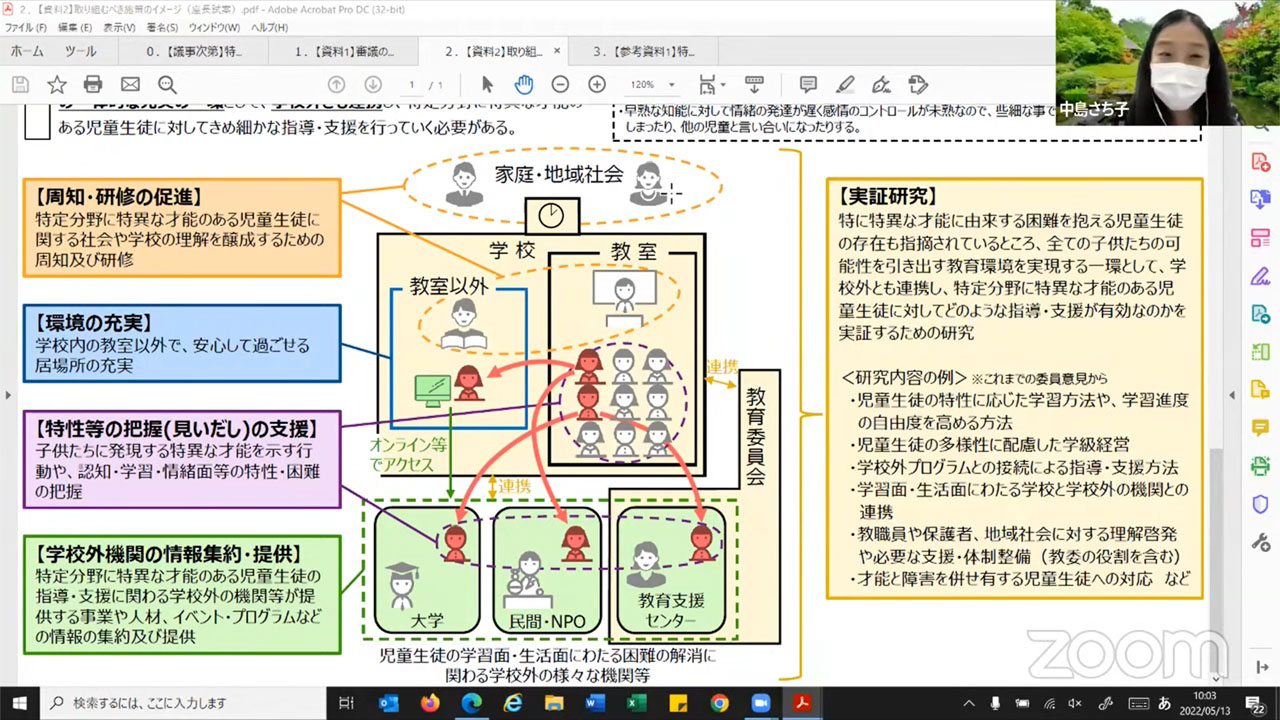1280x720 pixels.
Task: Open ヘルプ menu
Action: click(270, 27)
